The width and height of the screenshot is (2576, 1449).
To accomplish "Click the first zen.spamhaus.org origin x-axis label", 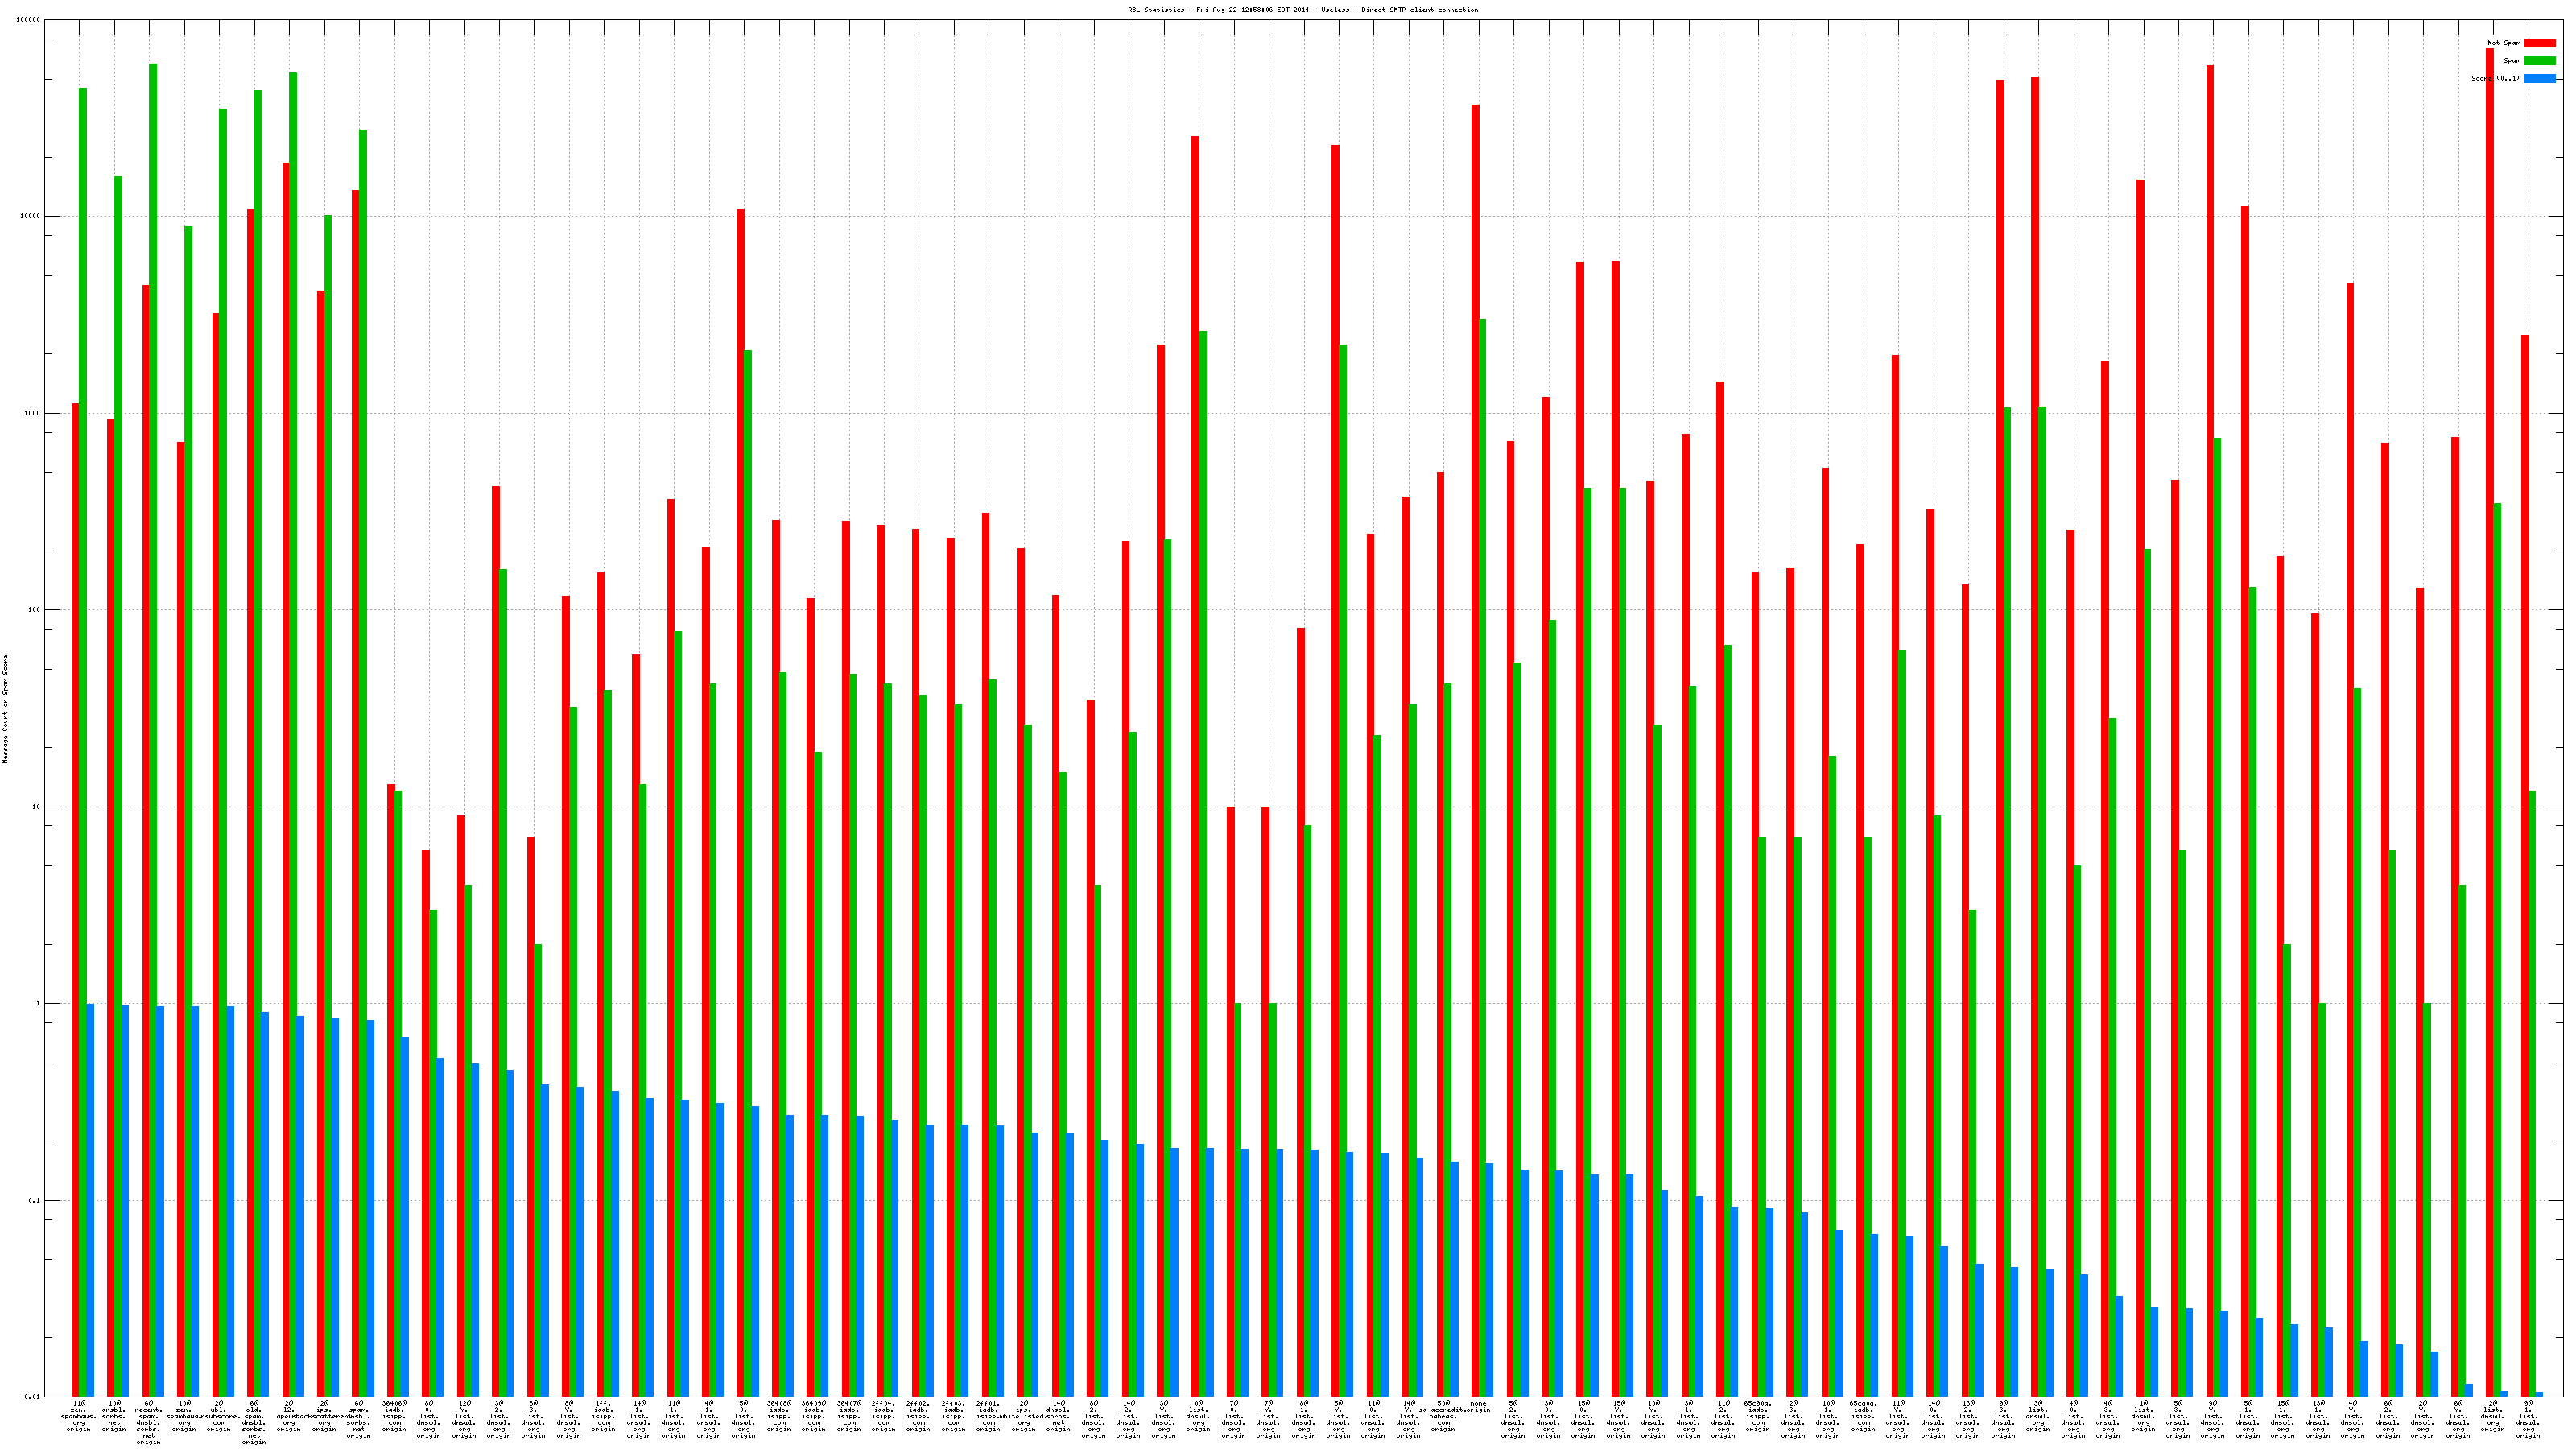I will [79, 1416].
